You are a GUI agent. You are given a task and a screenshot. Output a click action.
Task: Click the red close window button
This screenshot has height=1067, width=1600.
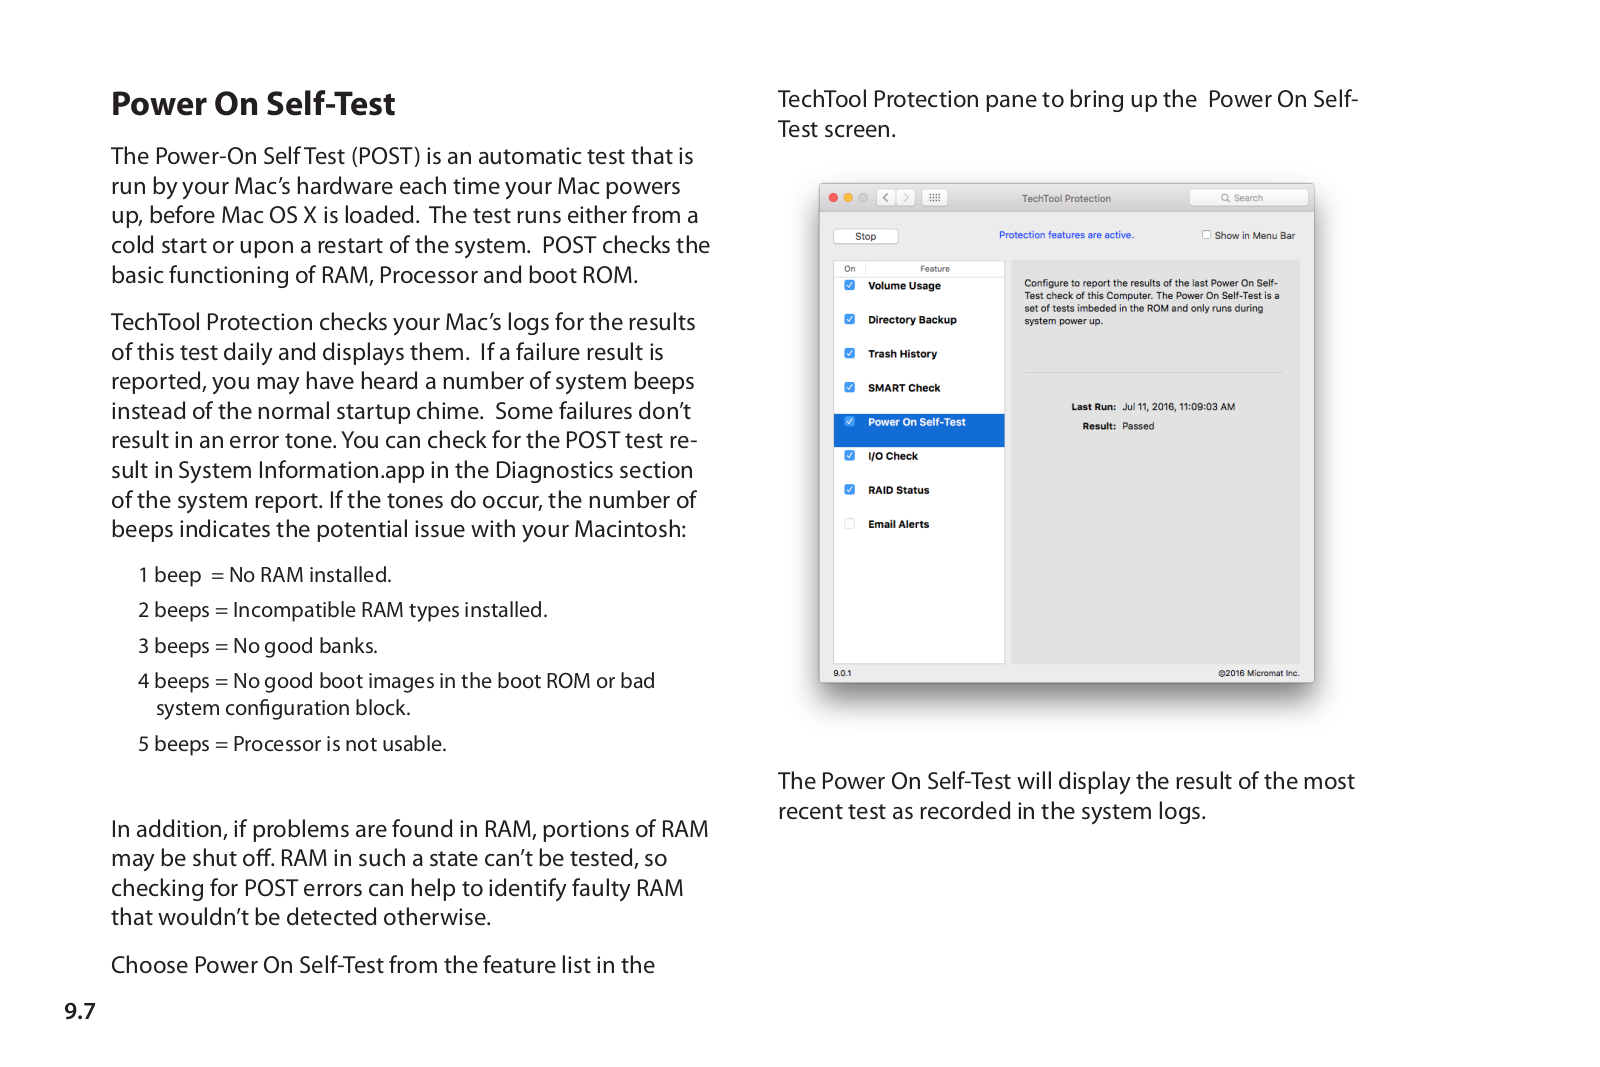(x=833, y=198)
